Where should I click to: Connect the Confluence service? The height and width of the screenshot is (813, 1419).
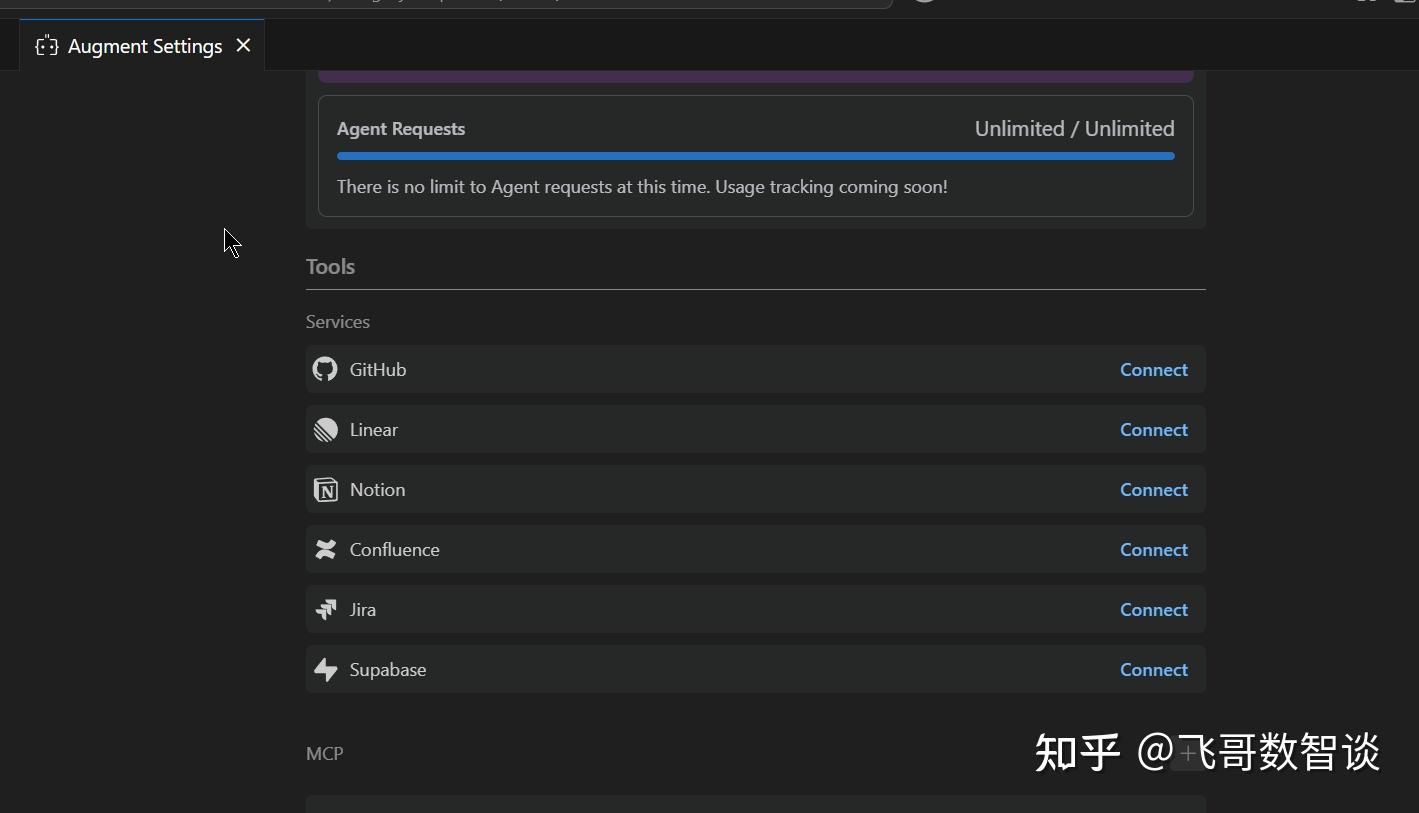pyautogui.click(x=1152, y=549)
